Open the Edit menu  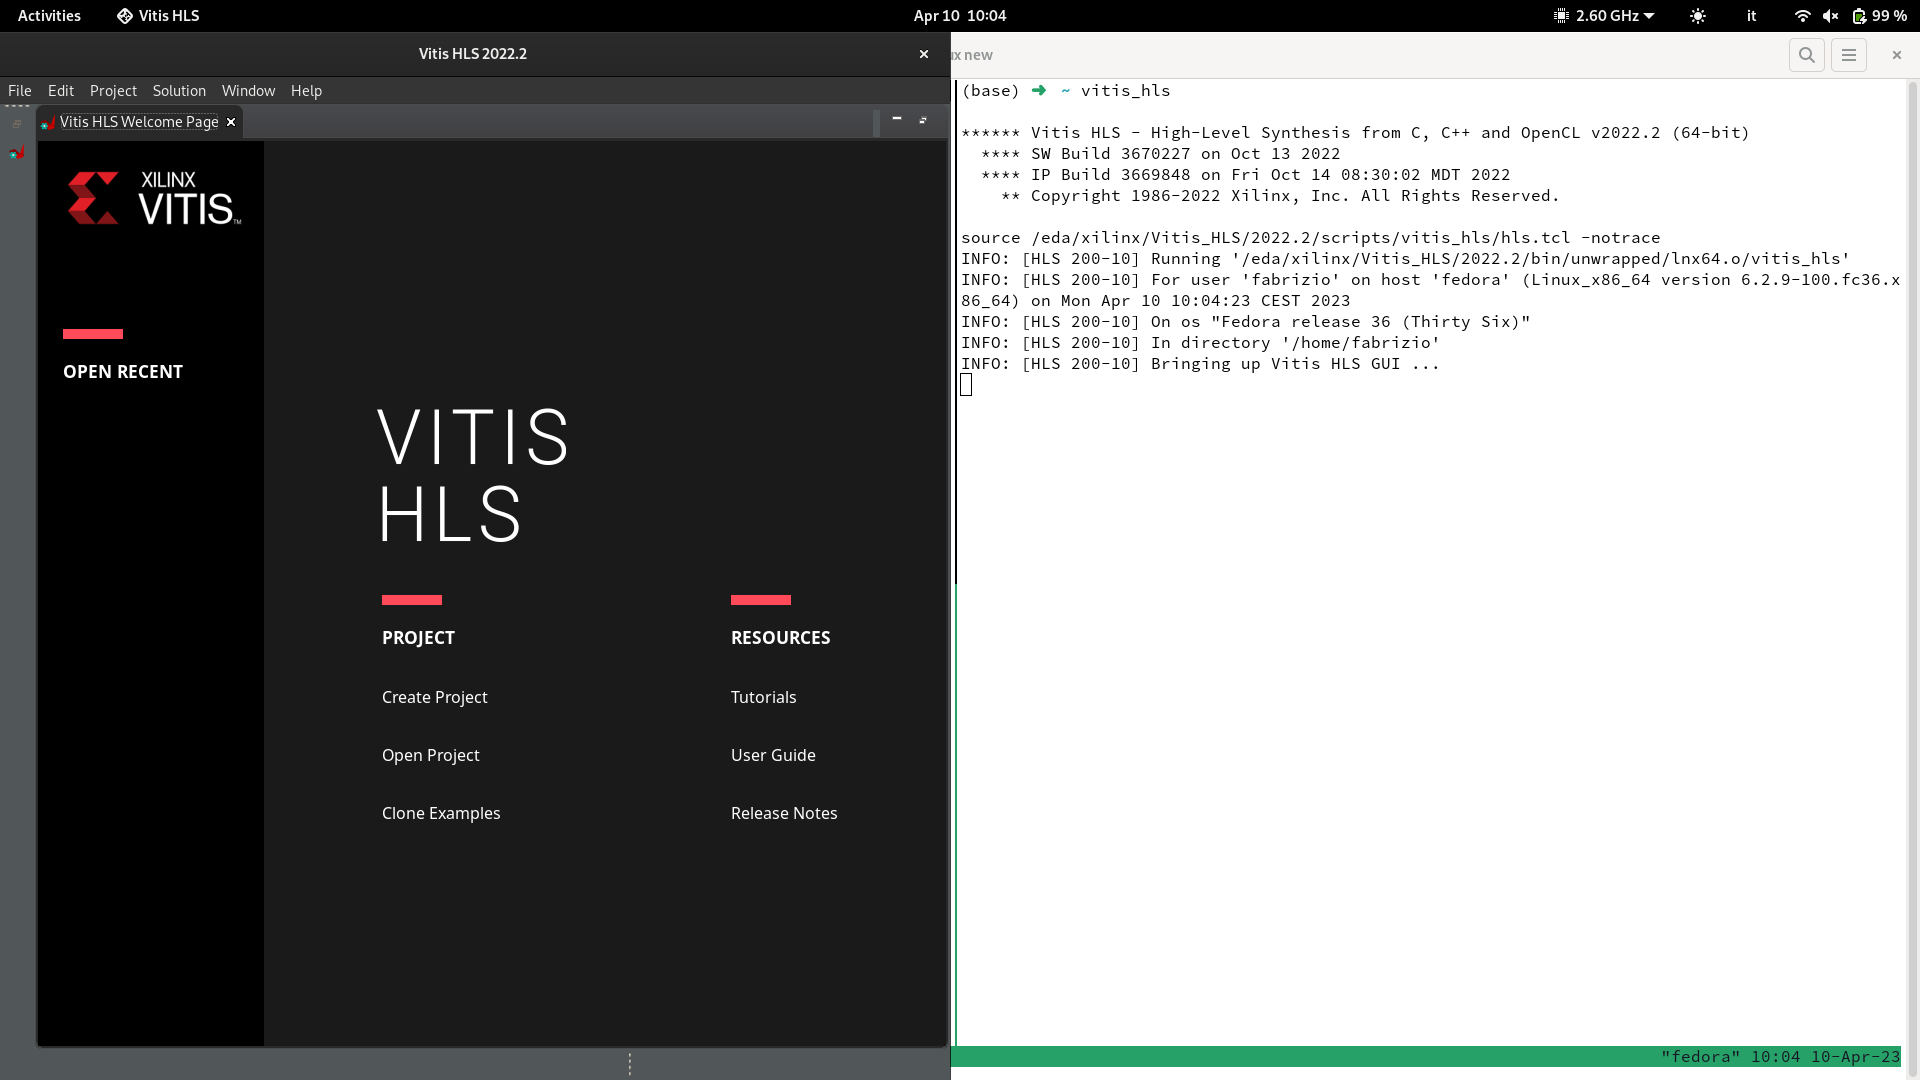[x=61, y=91]
